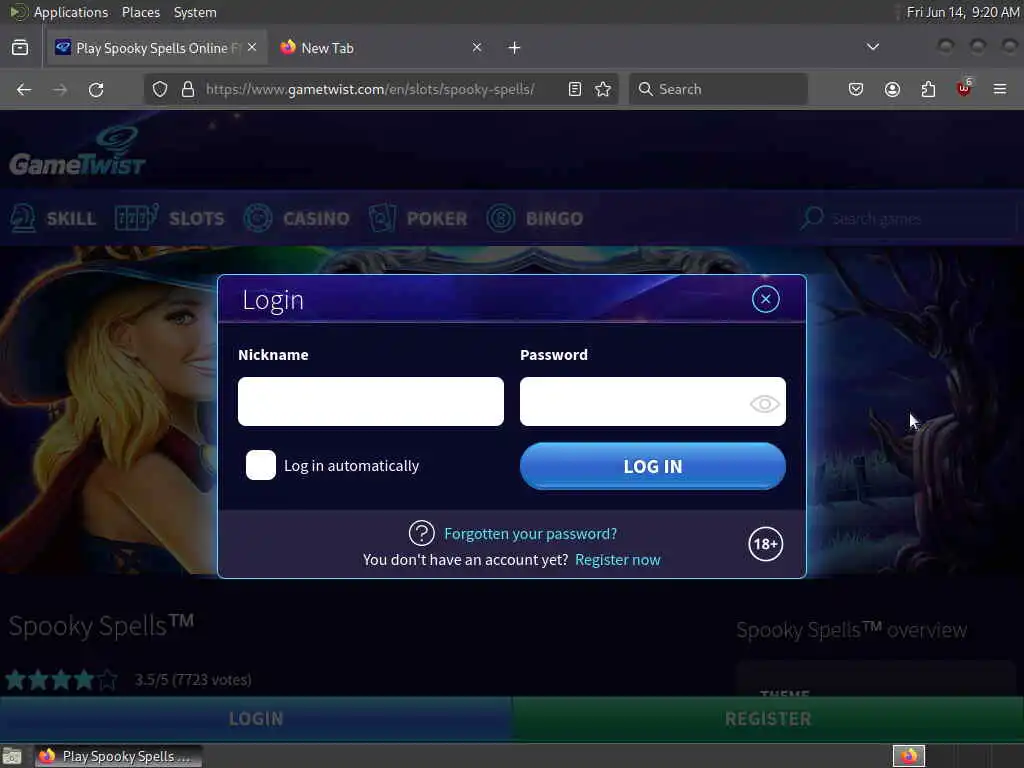This screenshot has width=1024, height=768.
Task: Click the question mark help icon
Action: 421,533
